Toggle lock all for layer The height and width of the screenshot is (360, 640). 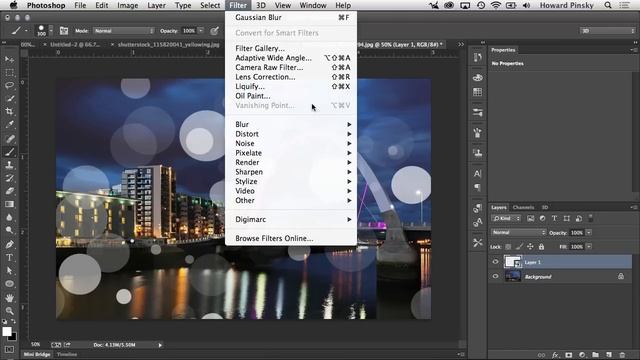point(541,247)
